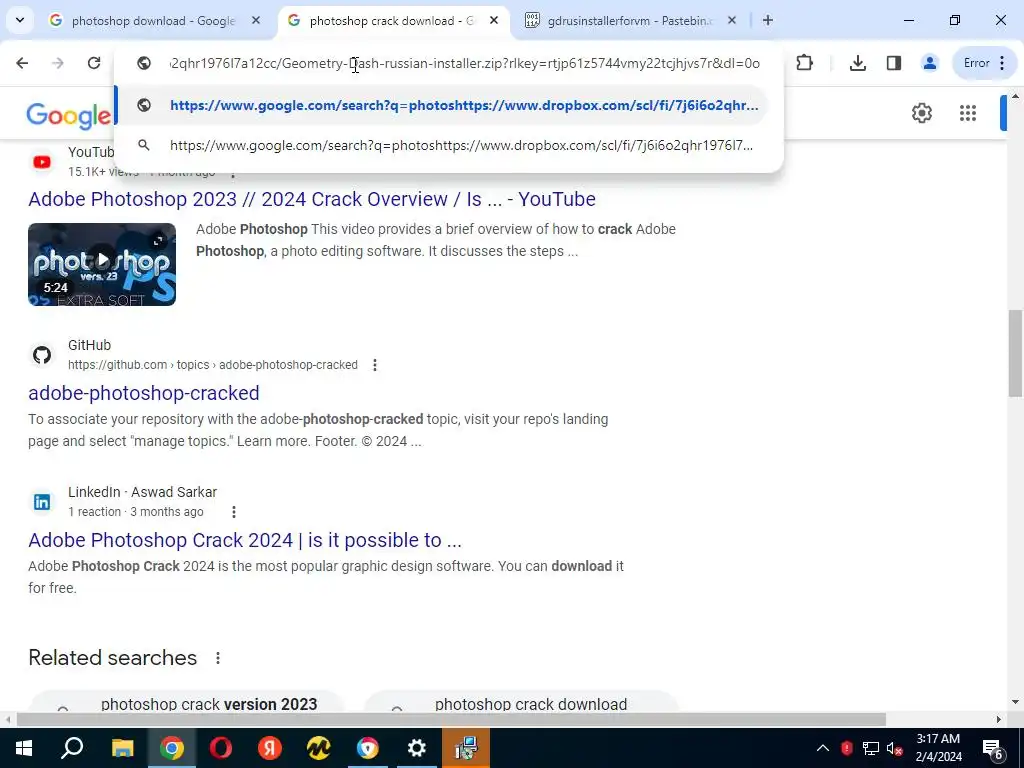The width and height of the screenshot is (1024, 768).
Task: Open options beside Related searches
Action: click(x=218, y=658)
